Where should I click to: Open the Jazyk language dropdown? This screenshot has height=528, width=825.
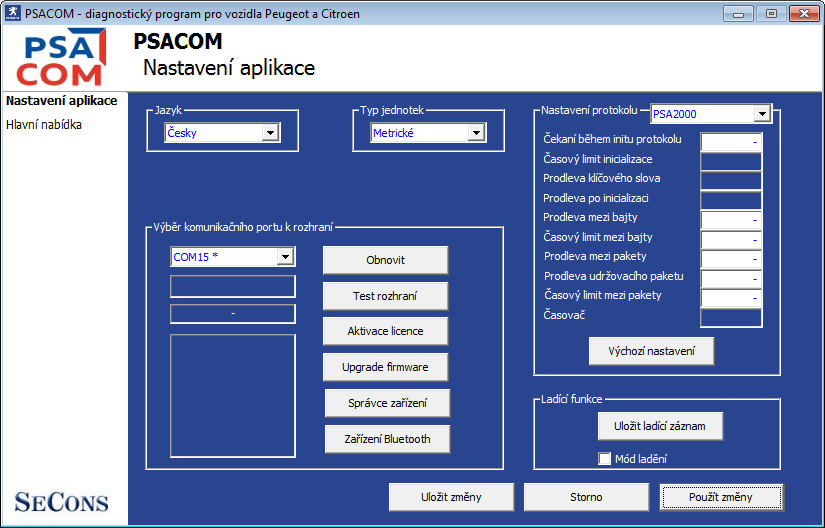tap(269, 133)
